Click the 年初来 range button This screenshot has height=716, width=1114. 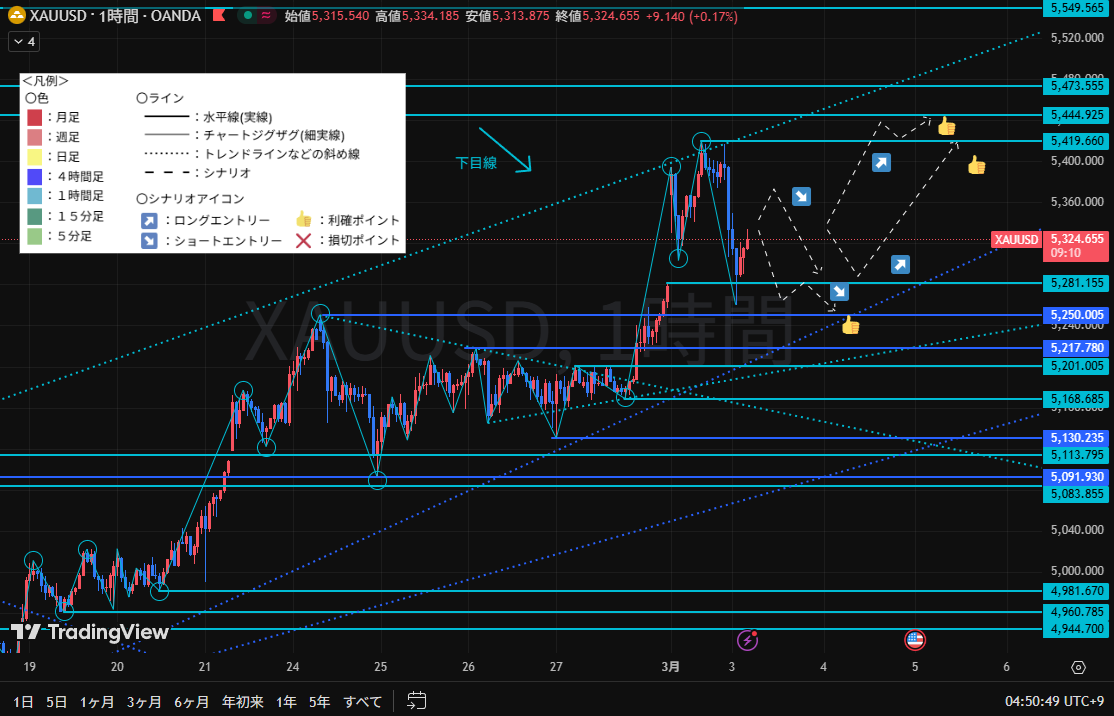(x=242, y=701)
